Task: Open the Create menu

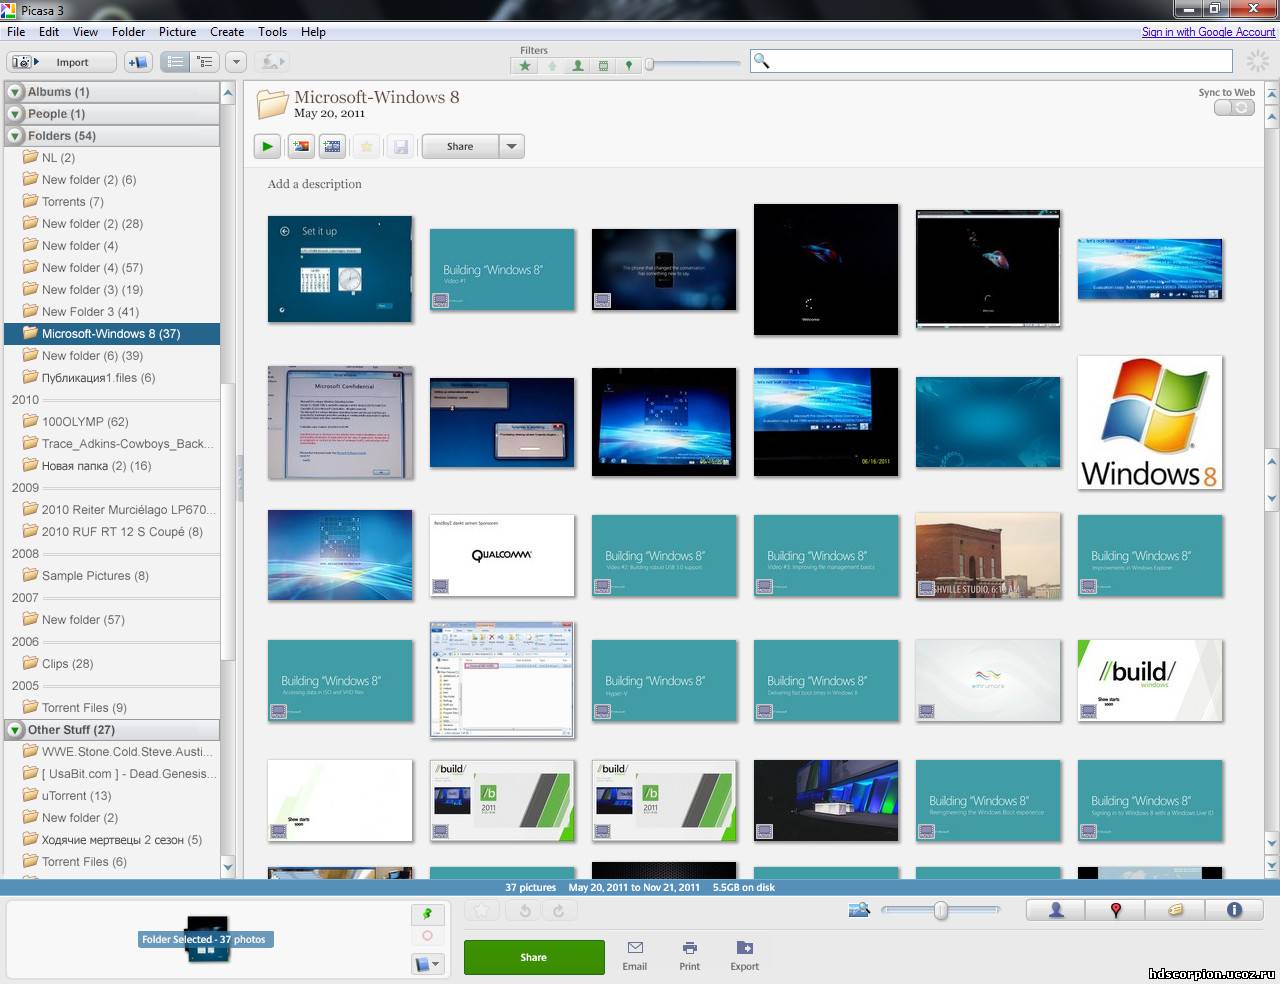Action: tap(227, 32)
